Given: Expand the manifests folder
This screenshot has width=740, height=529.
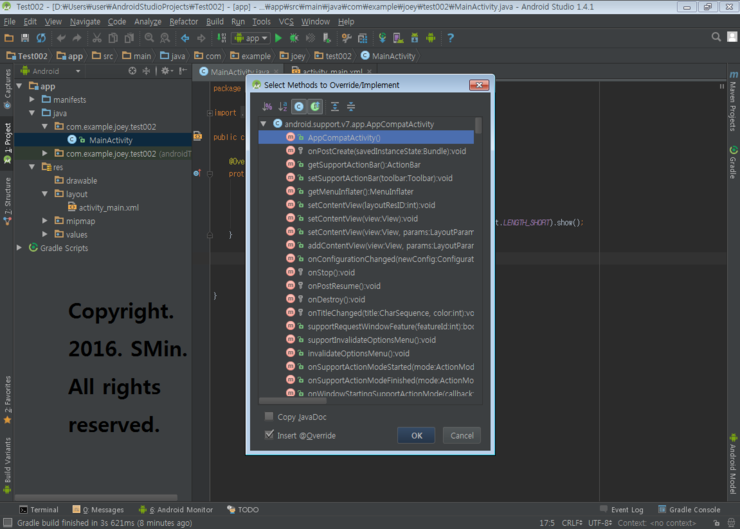Looking at the screenshot, I should 32,100.
